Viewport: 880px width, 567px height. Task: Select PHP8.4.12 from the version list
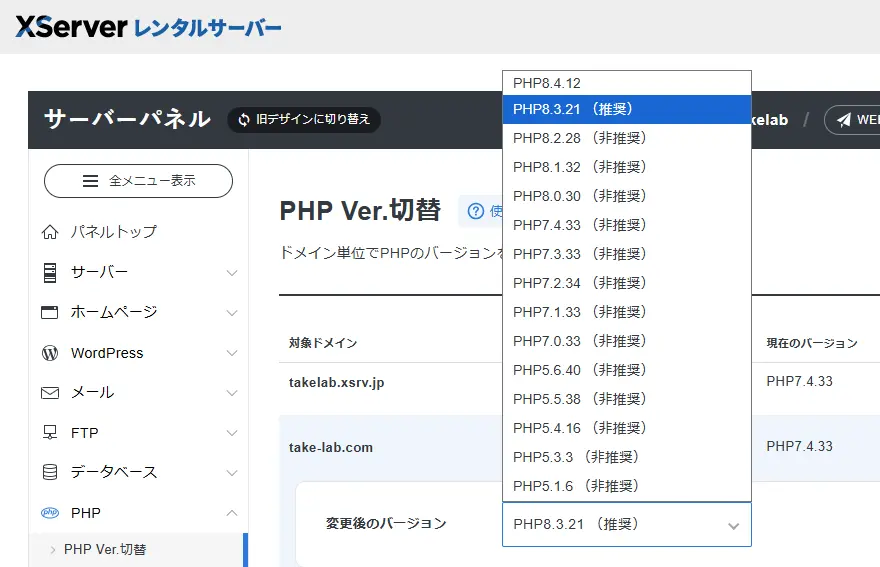point(626,83)
